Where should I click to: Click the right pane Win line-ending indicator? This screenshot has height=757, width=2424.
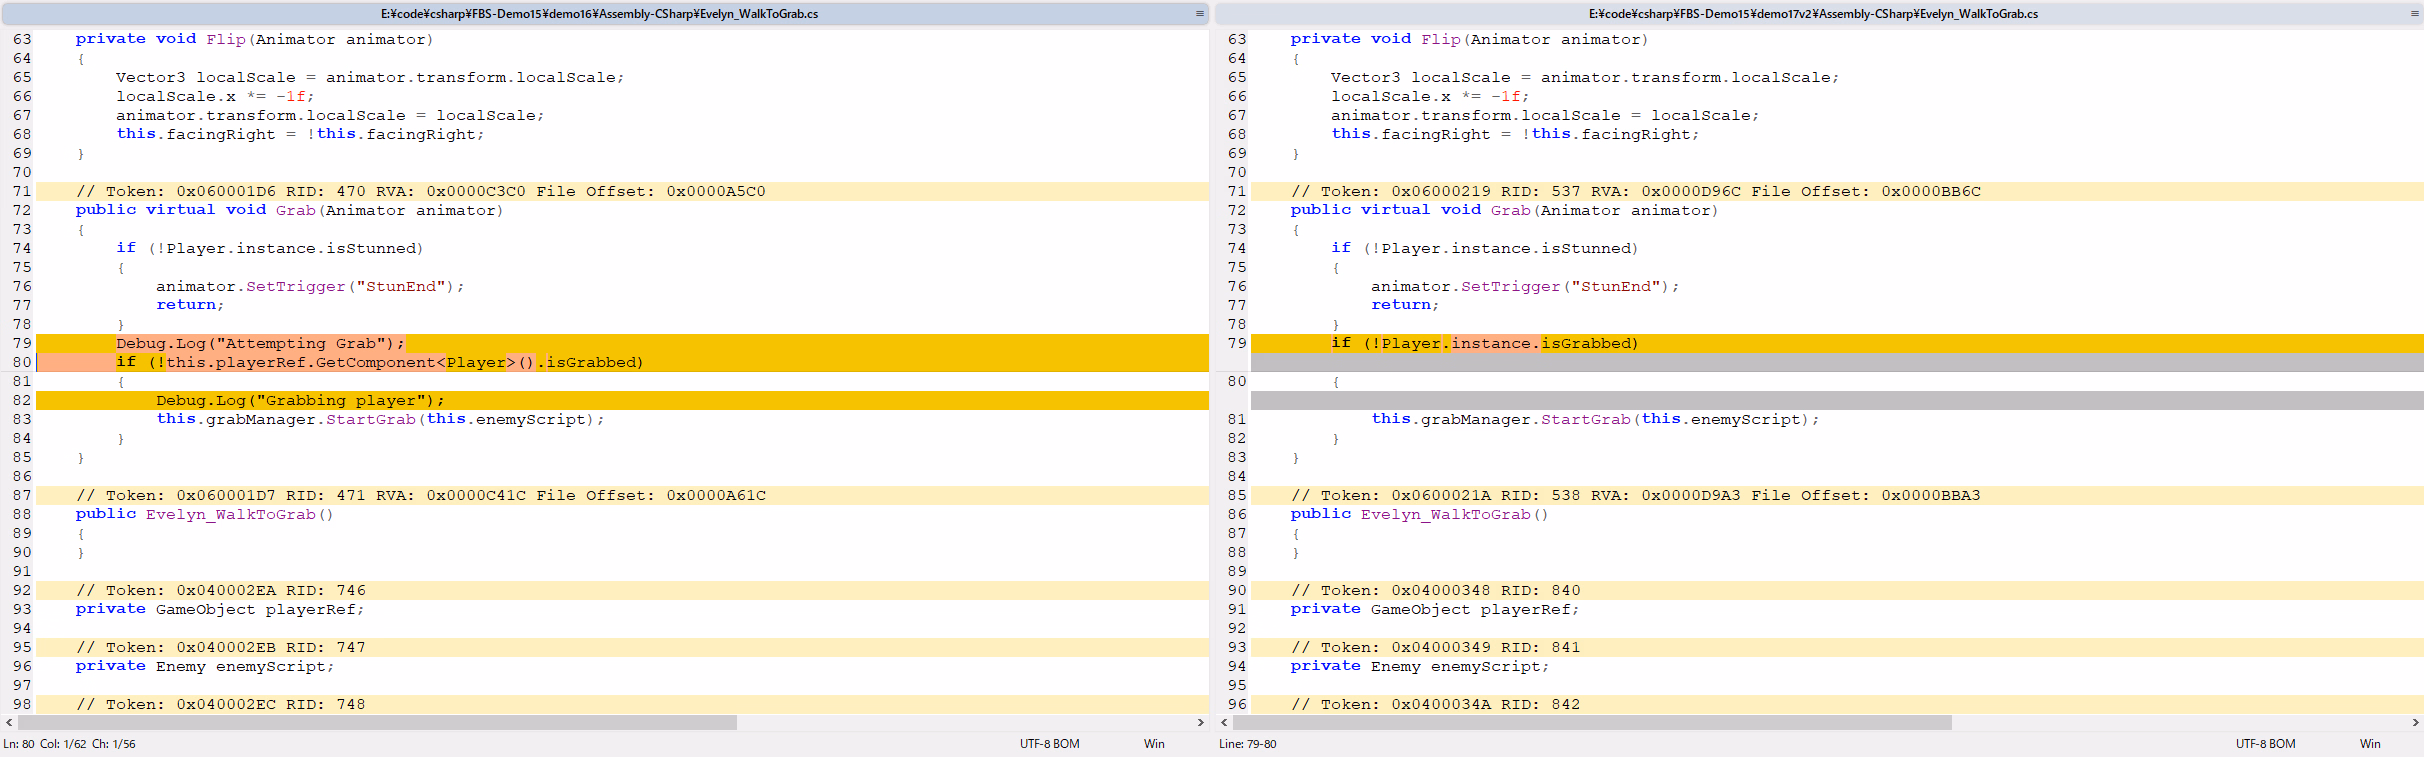pos(2370,744)
